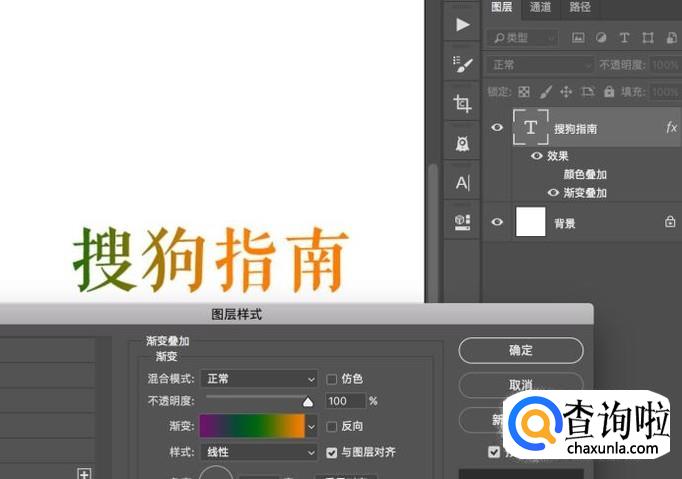The image size is (682, 479).
Task: Click the 确定 button
Action: [521, 350]
